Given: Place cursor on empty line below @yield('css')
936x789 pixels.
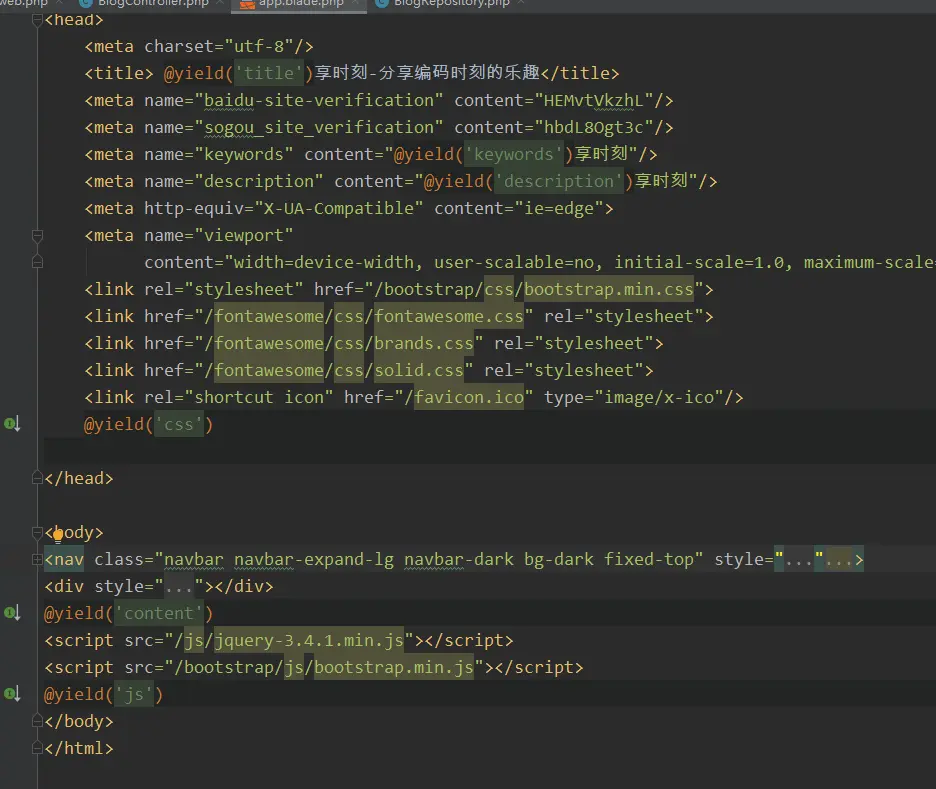Looking at the screenshot, I should click(x=489, y=451).
